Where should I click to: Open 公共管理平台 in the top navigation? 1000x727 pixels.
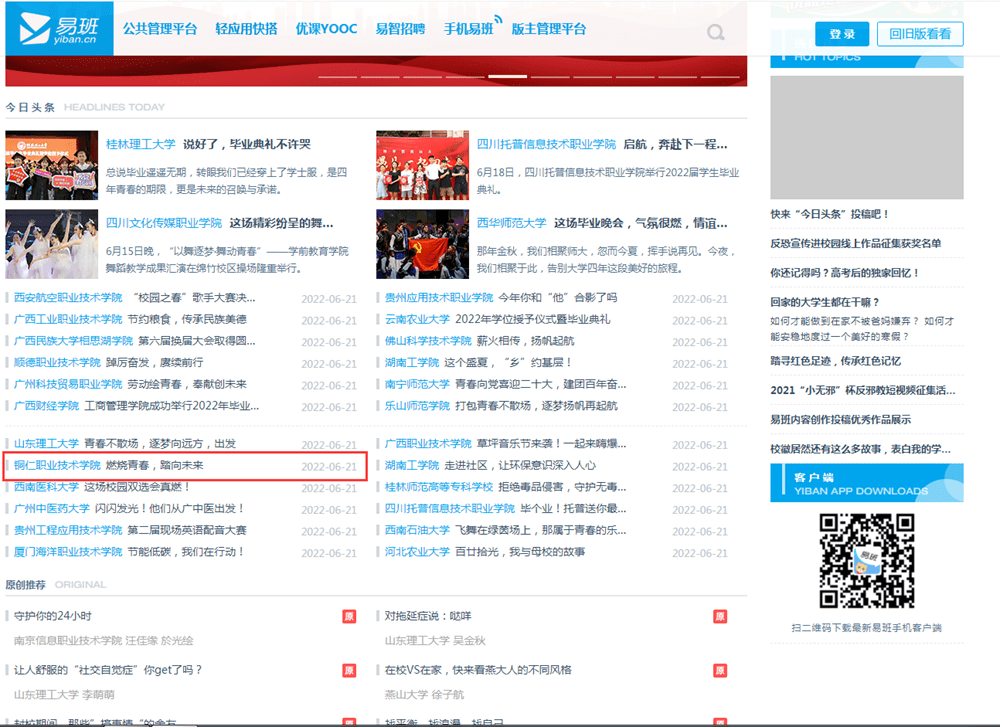pos(160,29)
